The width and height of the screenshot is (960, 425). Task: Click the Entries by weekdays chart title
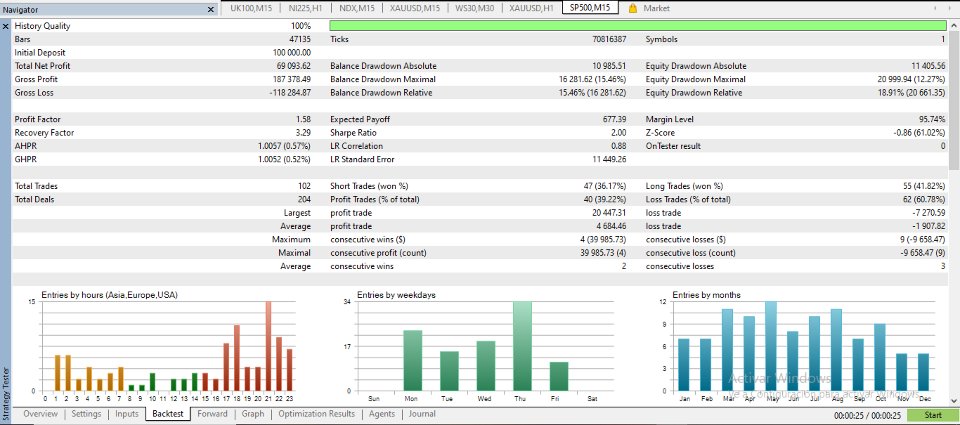[x=396, y=295]
